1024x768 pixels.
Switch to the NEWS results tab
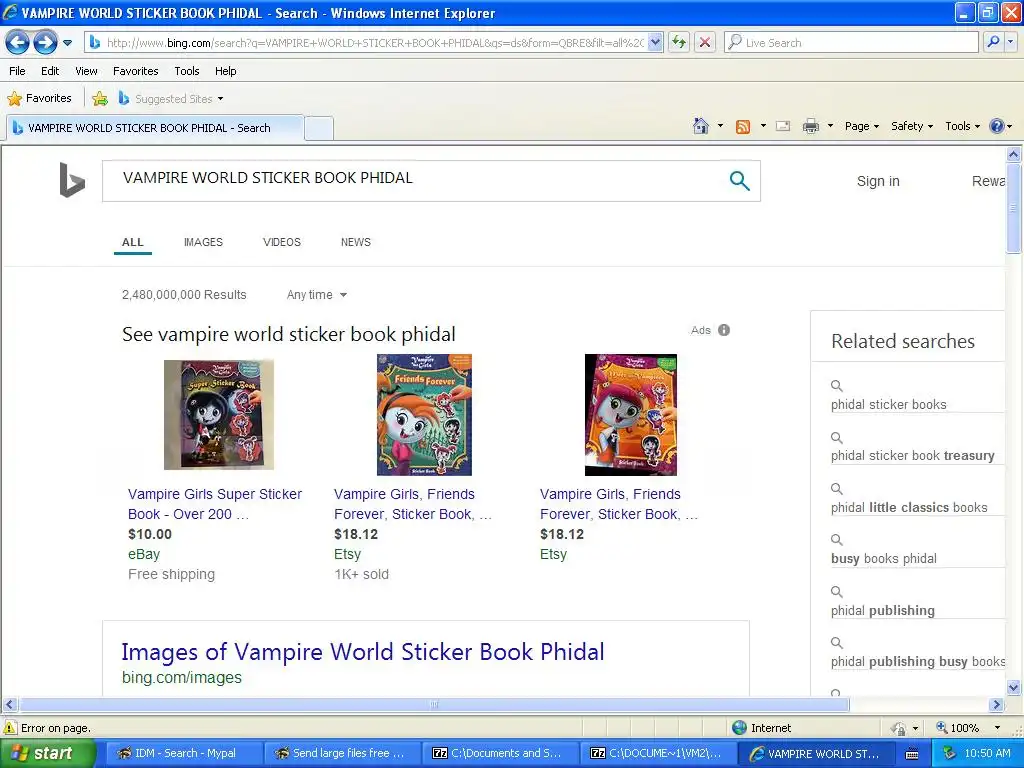pos(355,242)
